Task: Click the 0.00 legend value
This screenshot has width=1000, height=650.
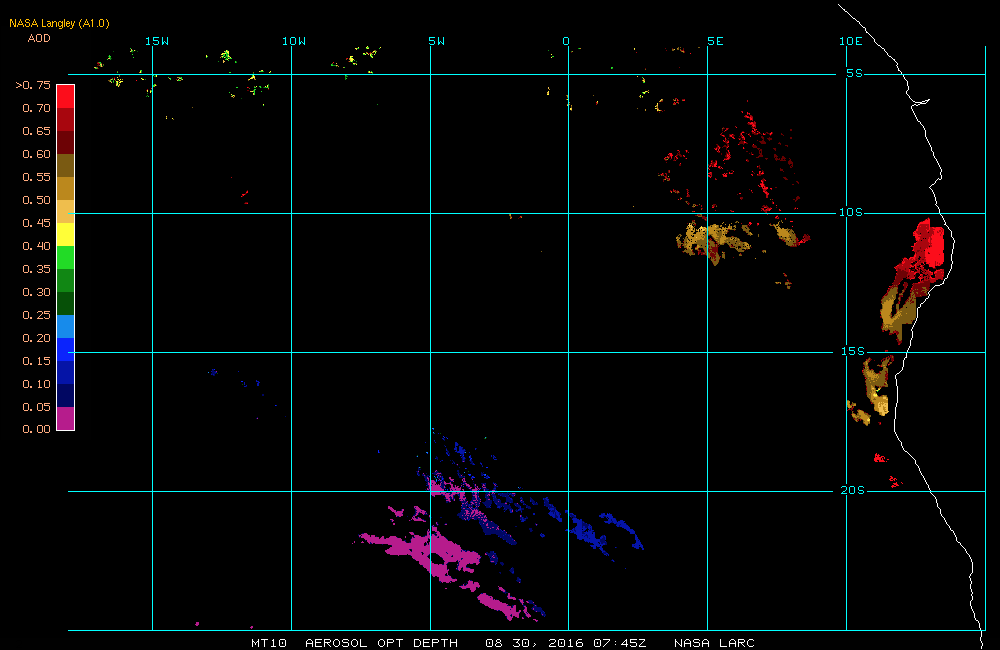Action: coord(36,429)
